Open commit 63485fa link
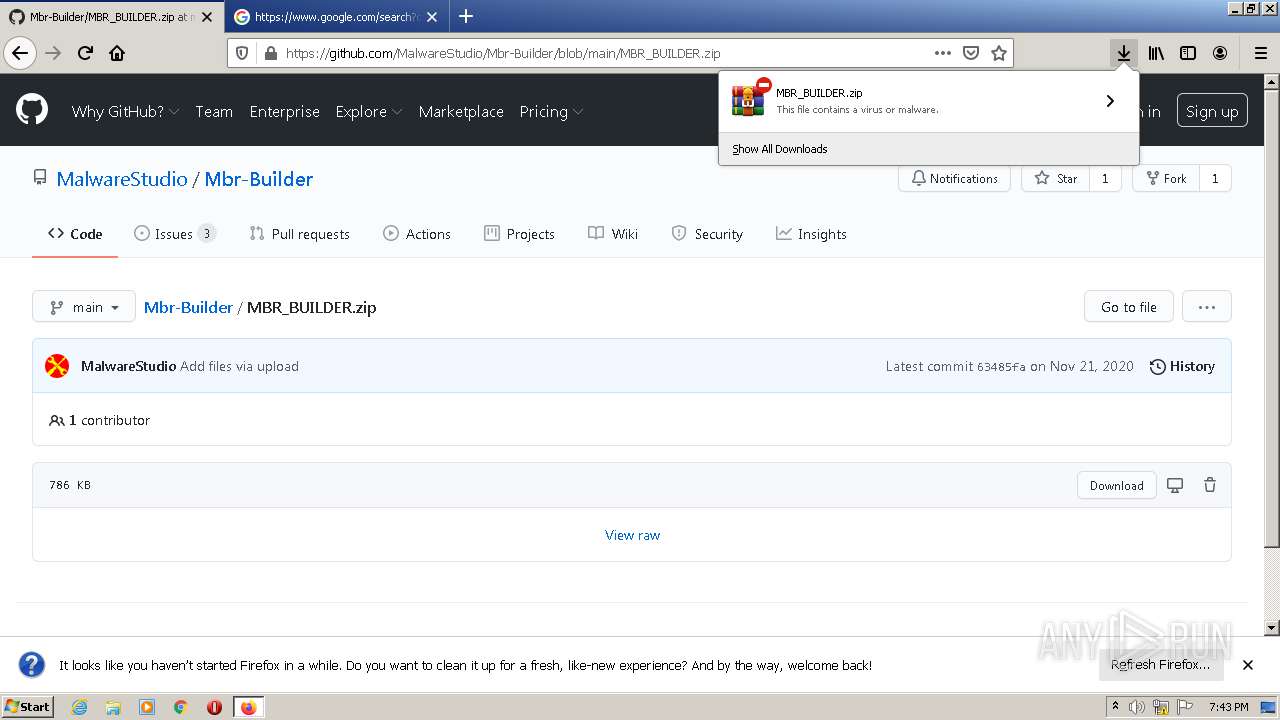Viewport: 1280px width, 720px height. click(x=1001, y=367)
